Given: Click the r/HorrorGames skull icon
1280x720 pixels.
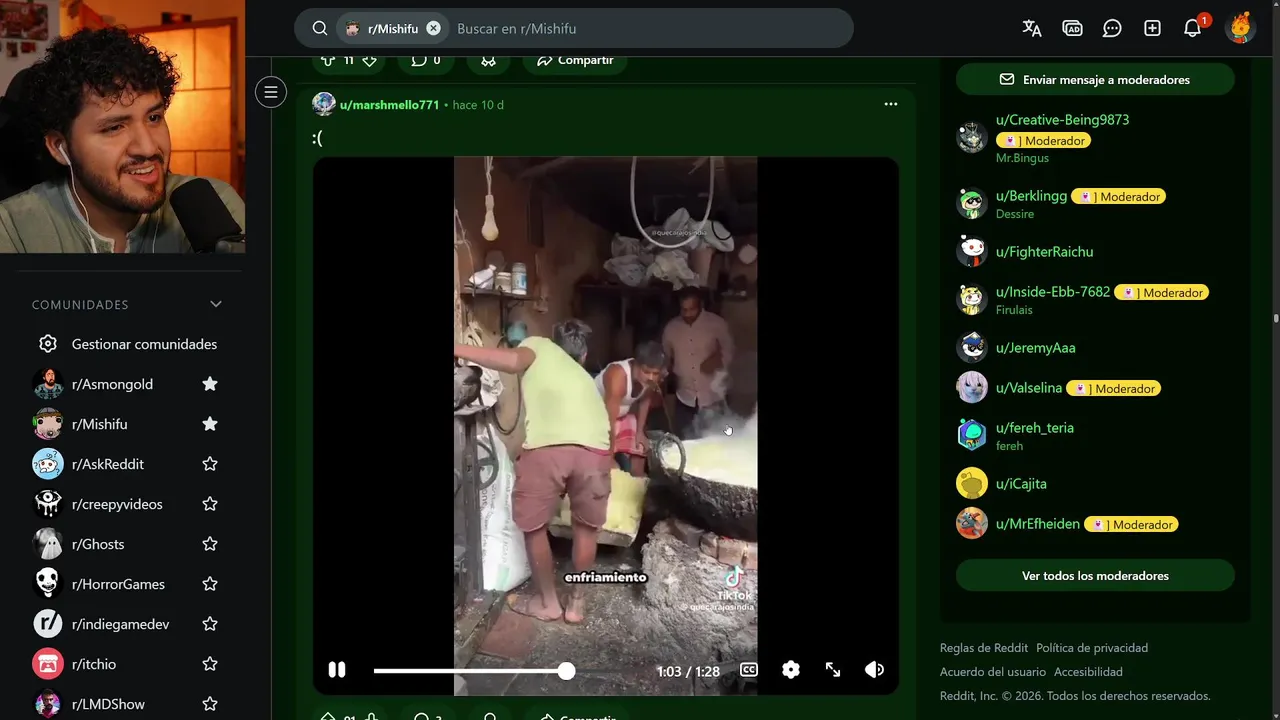Looking at the screenshot, I should [x=48, y=584].
